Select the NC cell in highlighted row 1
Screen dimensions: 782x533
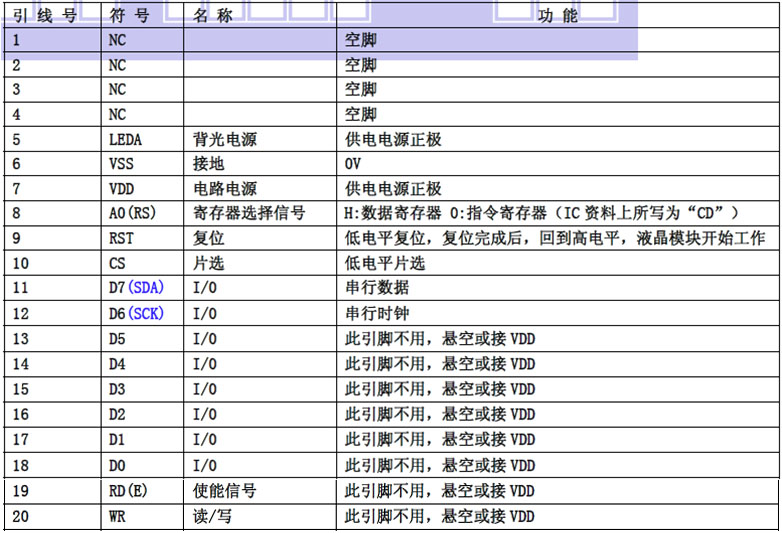pyautogui.click(x=118, y=40)
